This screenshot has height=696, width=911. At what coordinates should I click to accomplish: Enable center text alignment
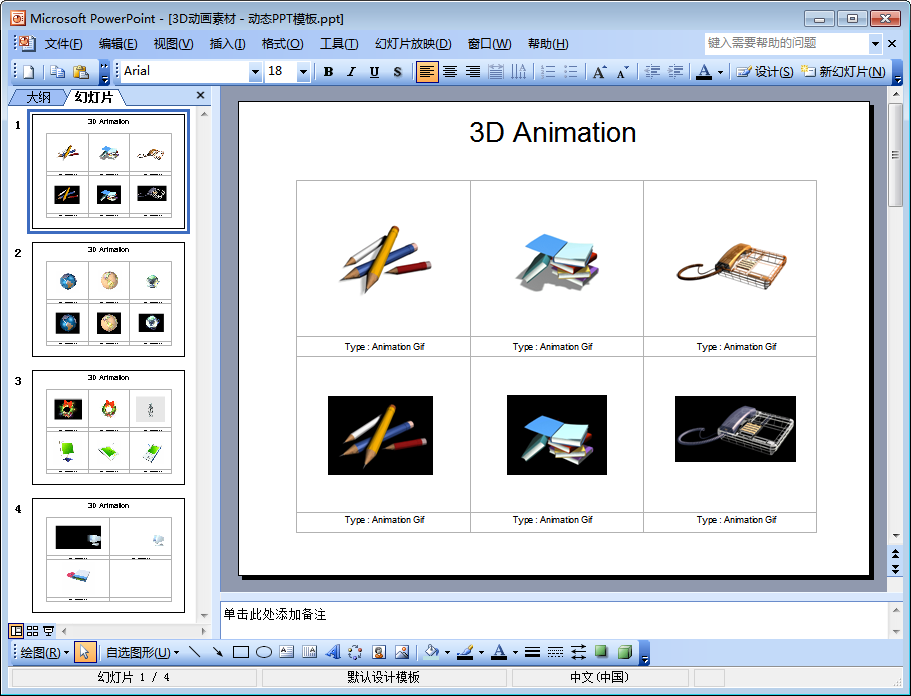(x=450, y=71)
